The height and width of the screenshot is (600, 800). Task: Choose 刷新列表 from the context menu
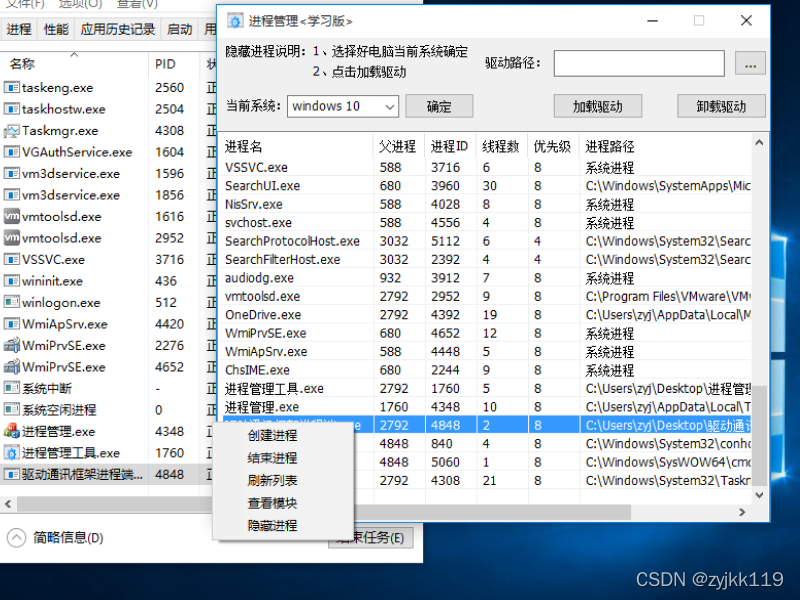click(272, 480)
